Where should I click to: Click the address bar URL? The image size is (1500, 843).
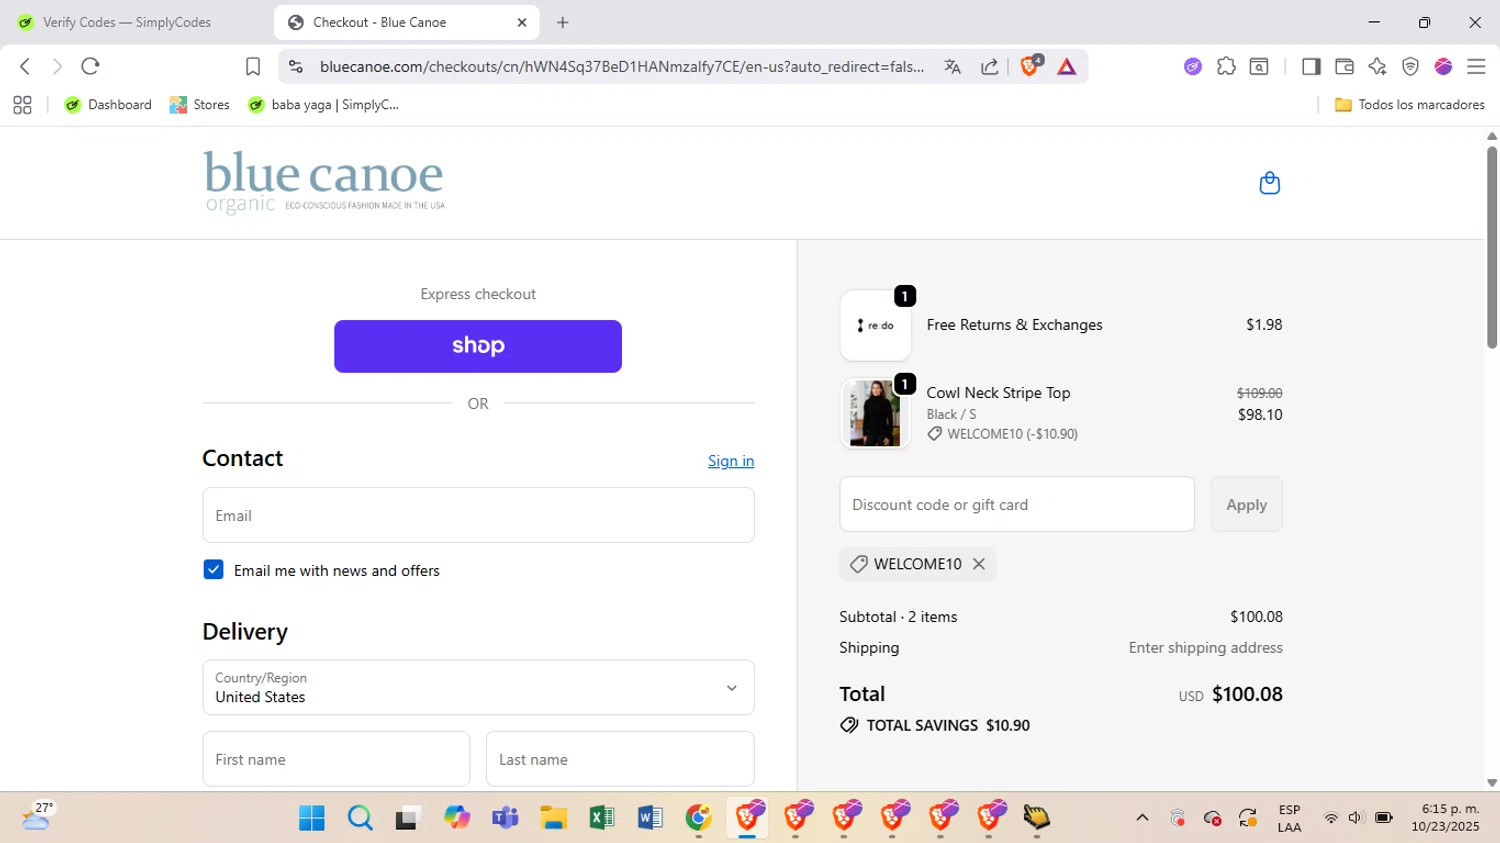621,66
